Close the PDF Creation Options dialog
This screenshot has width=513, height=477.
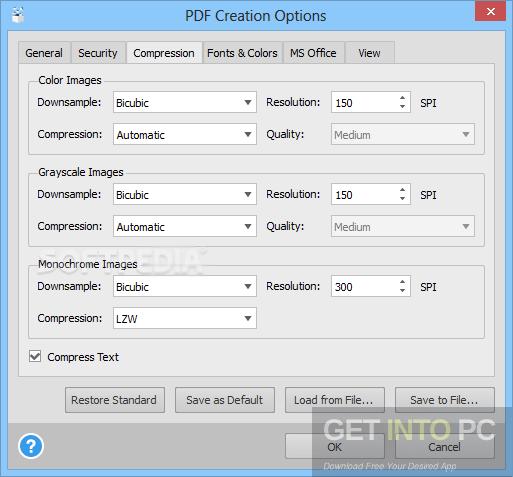click(x=490, y=12)
